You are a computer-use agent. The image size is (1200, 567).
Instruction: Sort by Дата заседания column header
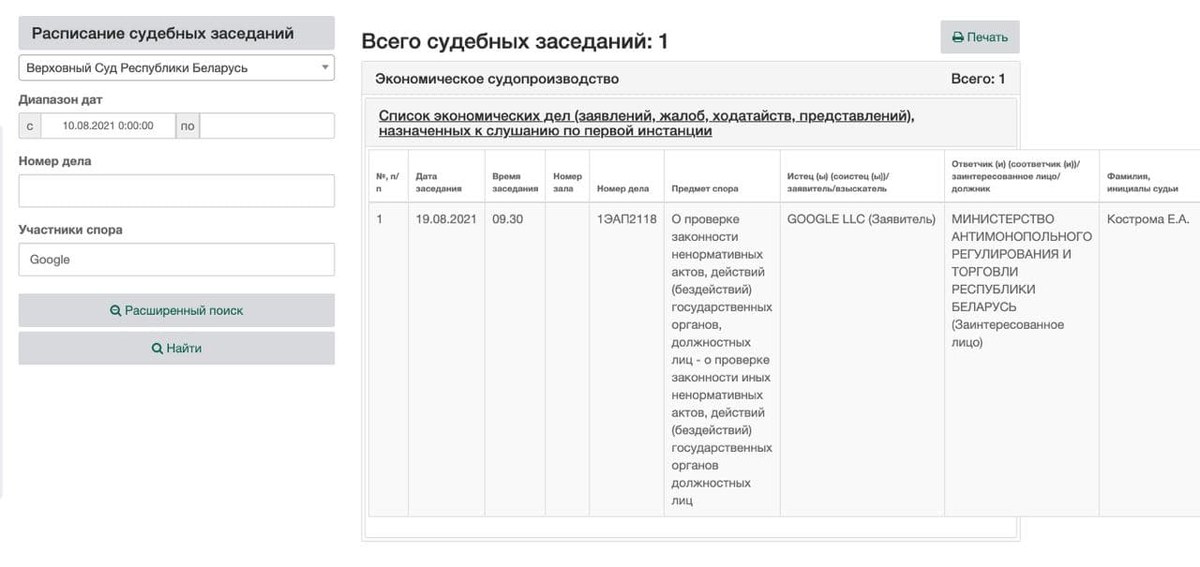click(x=439, y=182)
